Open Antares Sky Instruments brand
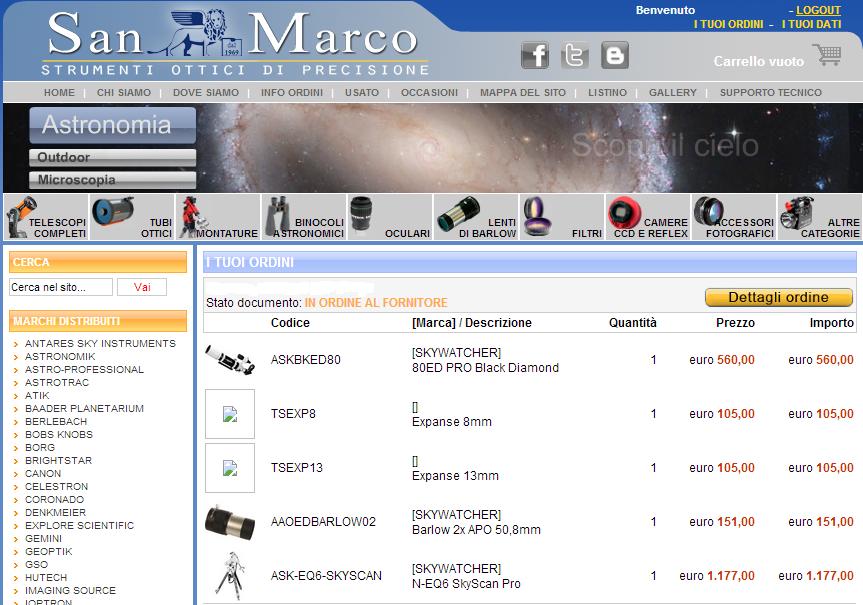Image resolution: width=863 pixels, height=605 pixels. [100, 344]
